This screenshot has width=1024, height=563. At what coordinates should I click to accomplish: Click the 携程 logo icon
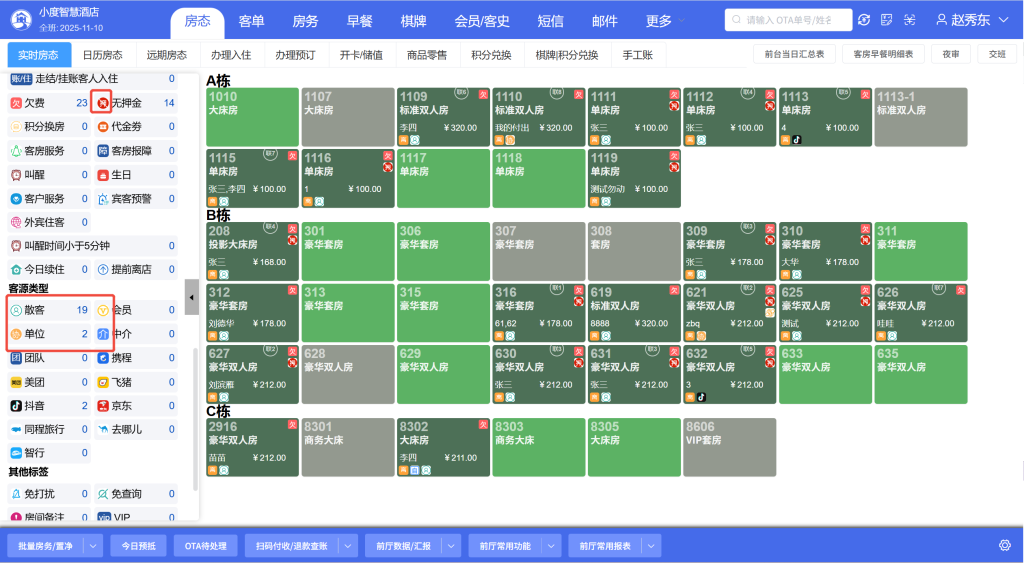103,358
